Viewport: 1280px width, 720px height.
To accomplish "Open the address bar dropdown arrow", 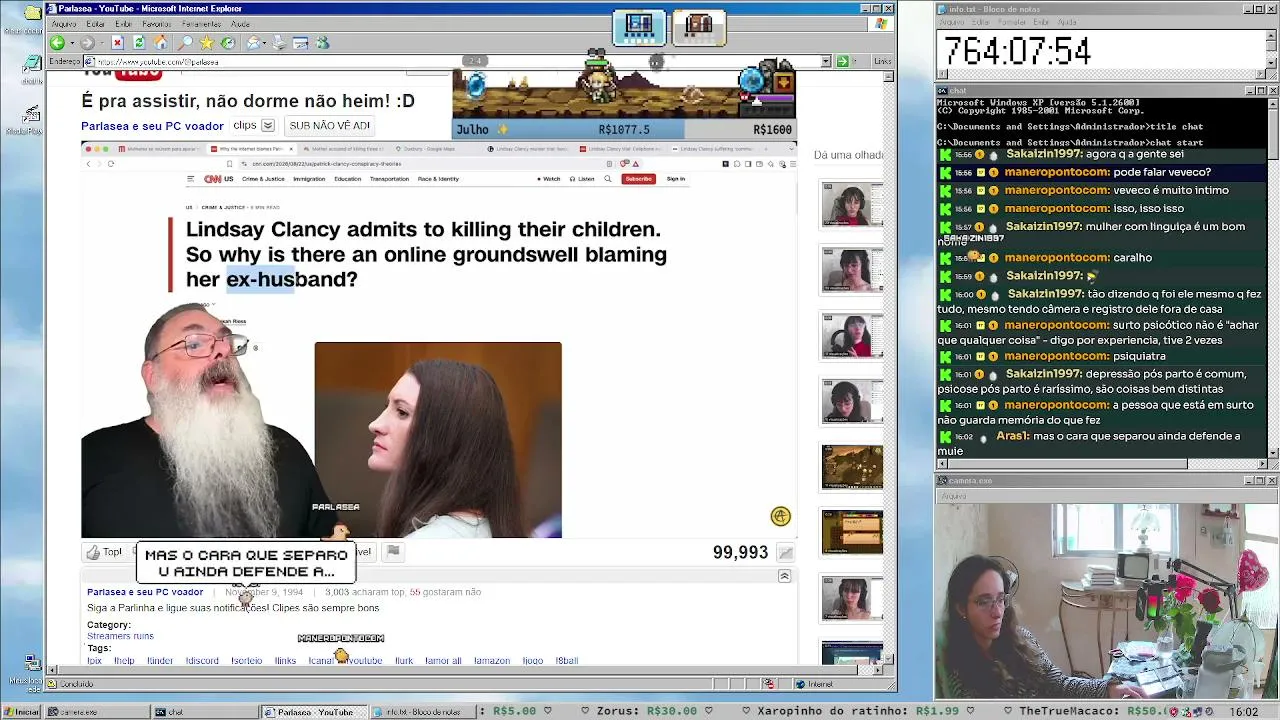I will tap(826, 61).
